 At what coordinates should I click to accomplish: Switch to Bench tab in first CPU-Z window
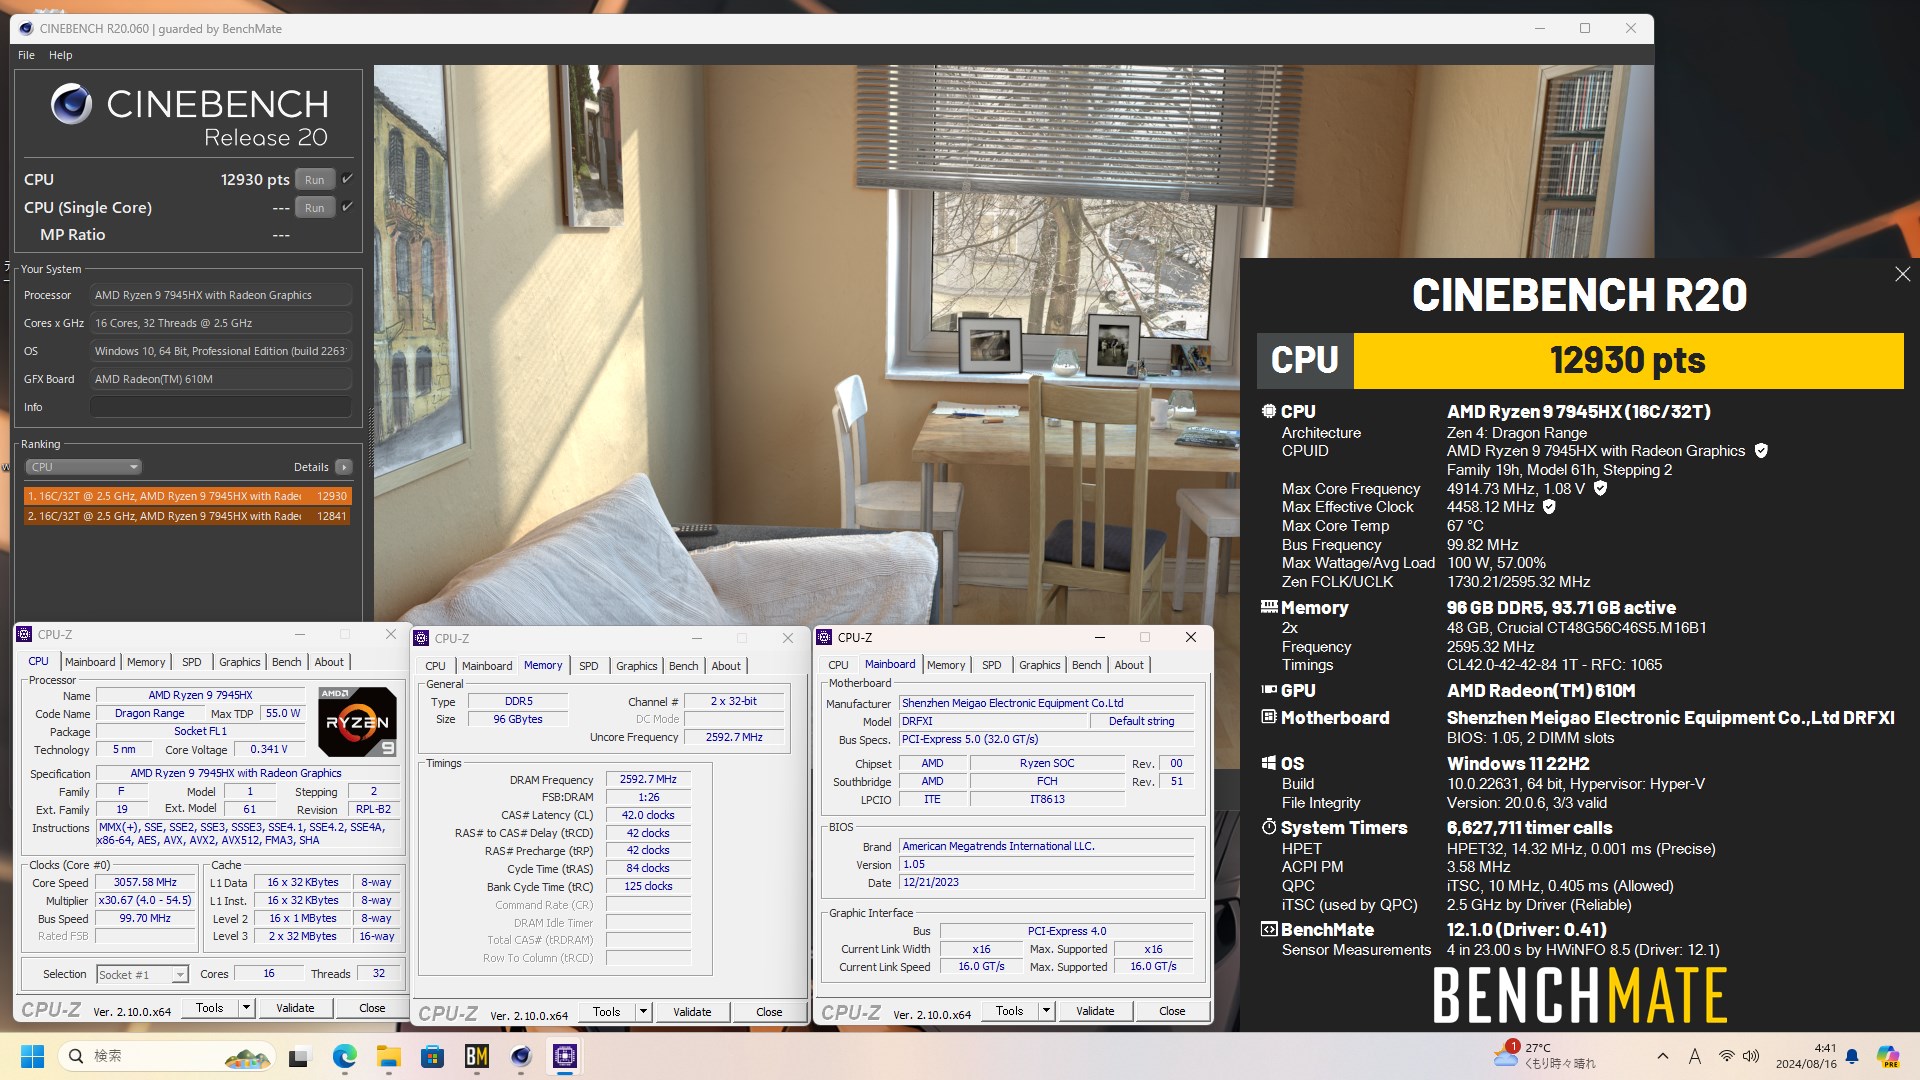point(287,662)
